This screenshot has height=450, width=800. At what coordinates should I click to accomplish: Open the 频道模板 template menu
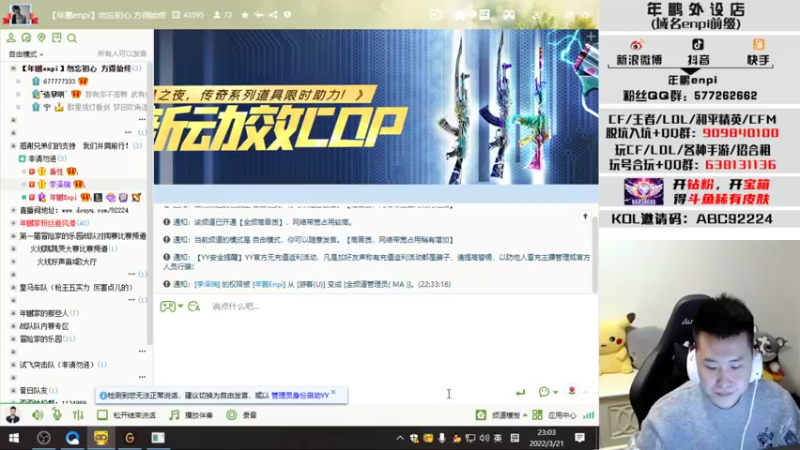click(502, 415)
